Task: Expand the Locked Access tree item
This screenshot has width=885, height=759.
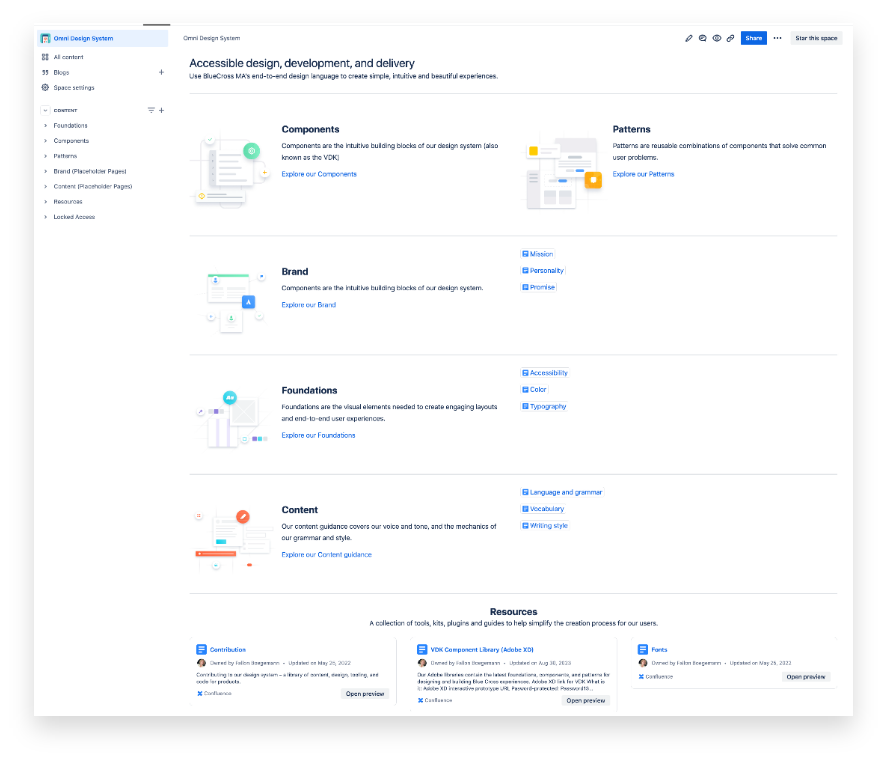Action: click(x=46, y=217)
